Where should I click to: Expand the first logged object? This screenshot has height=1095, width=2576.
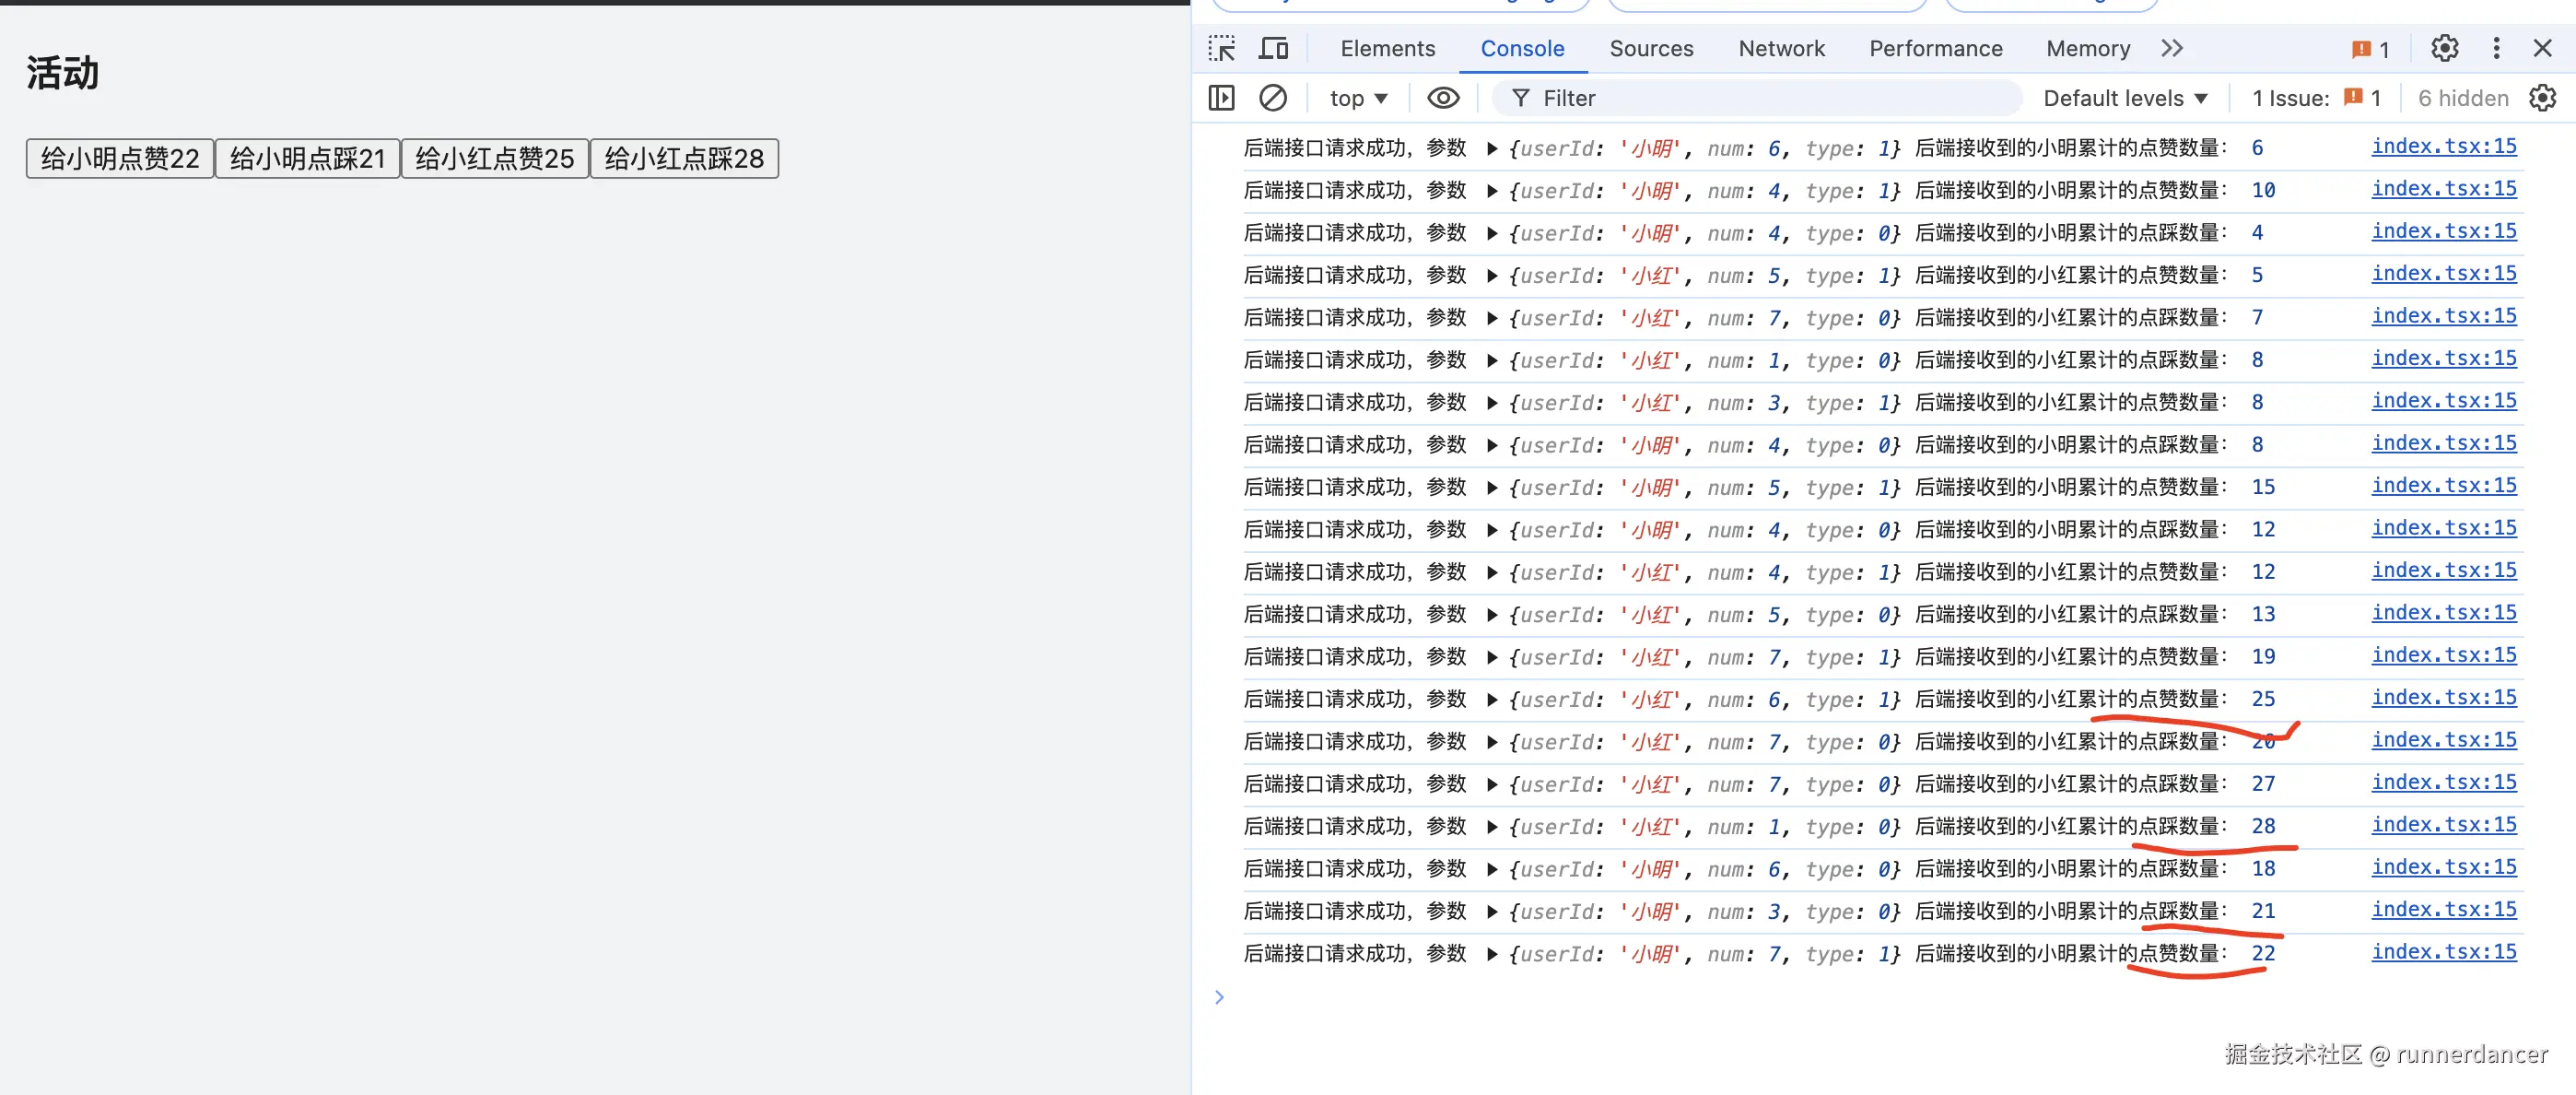(1491, 149)
